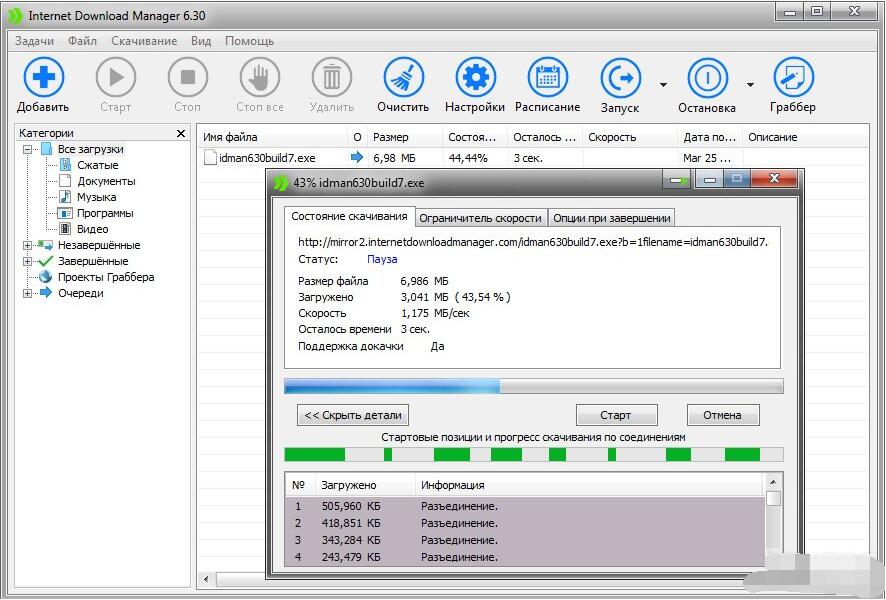The image size is (886, 600).
Task: Close the Категории panel with the X
Action: [x=181, y=133]
